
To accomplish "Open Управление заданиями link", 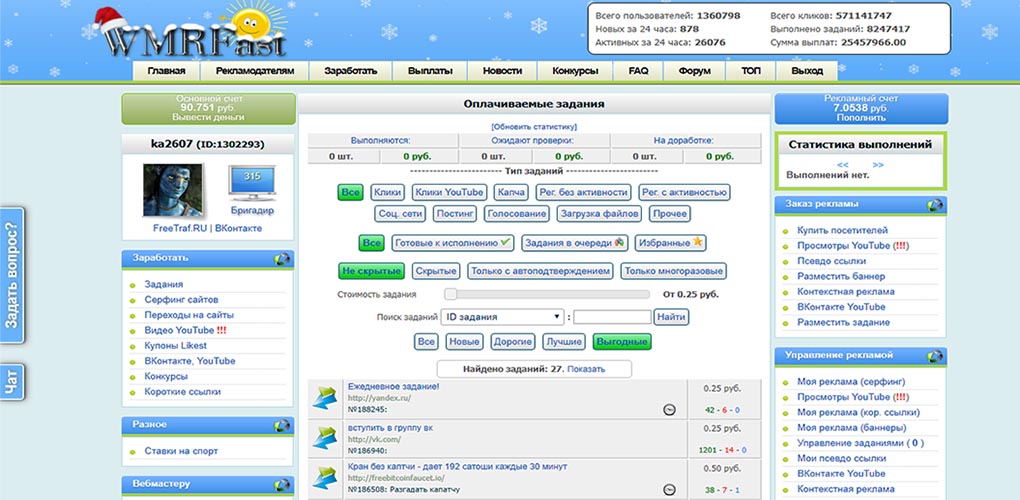I will (x=861, y=443).
